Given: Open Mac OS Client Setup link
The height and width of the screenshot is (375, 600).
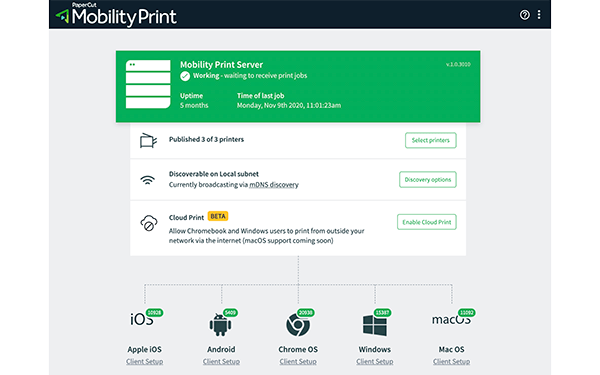Looking at the screenshot, I should 452,361.
